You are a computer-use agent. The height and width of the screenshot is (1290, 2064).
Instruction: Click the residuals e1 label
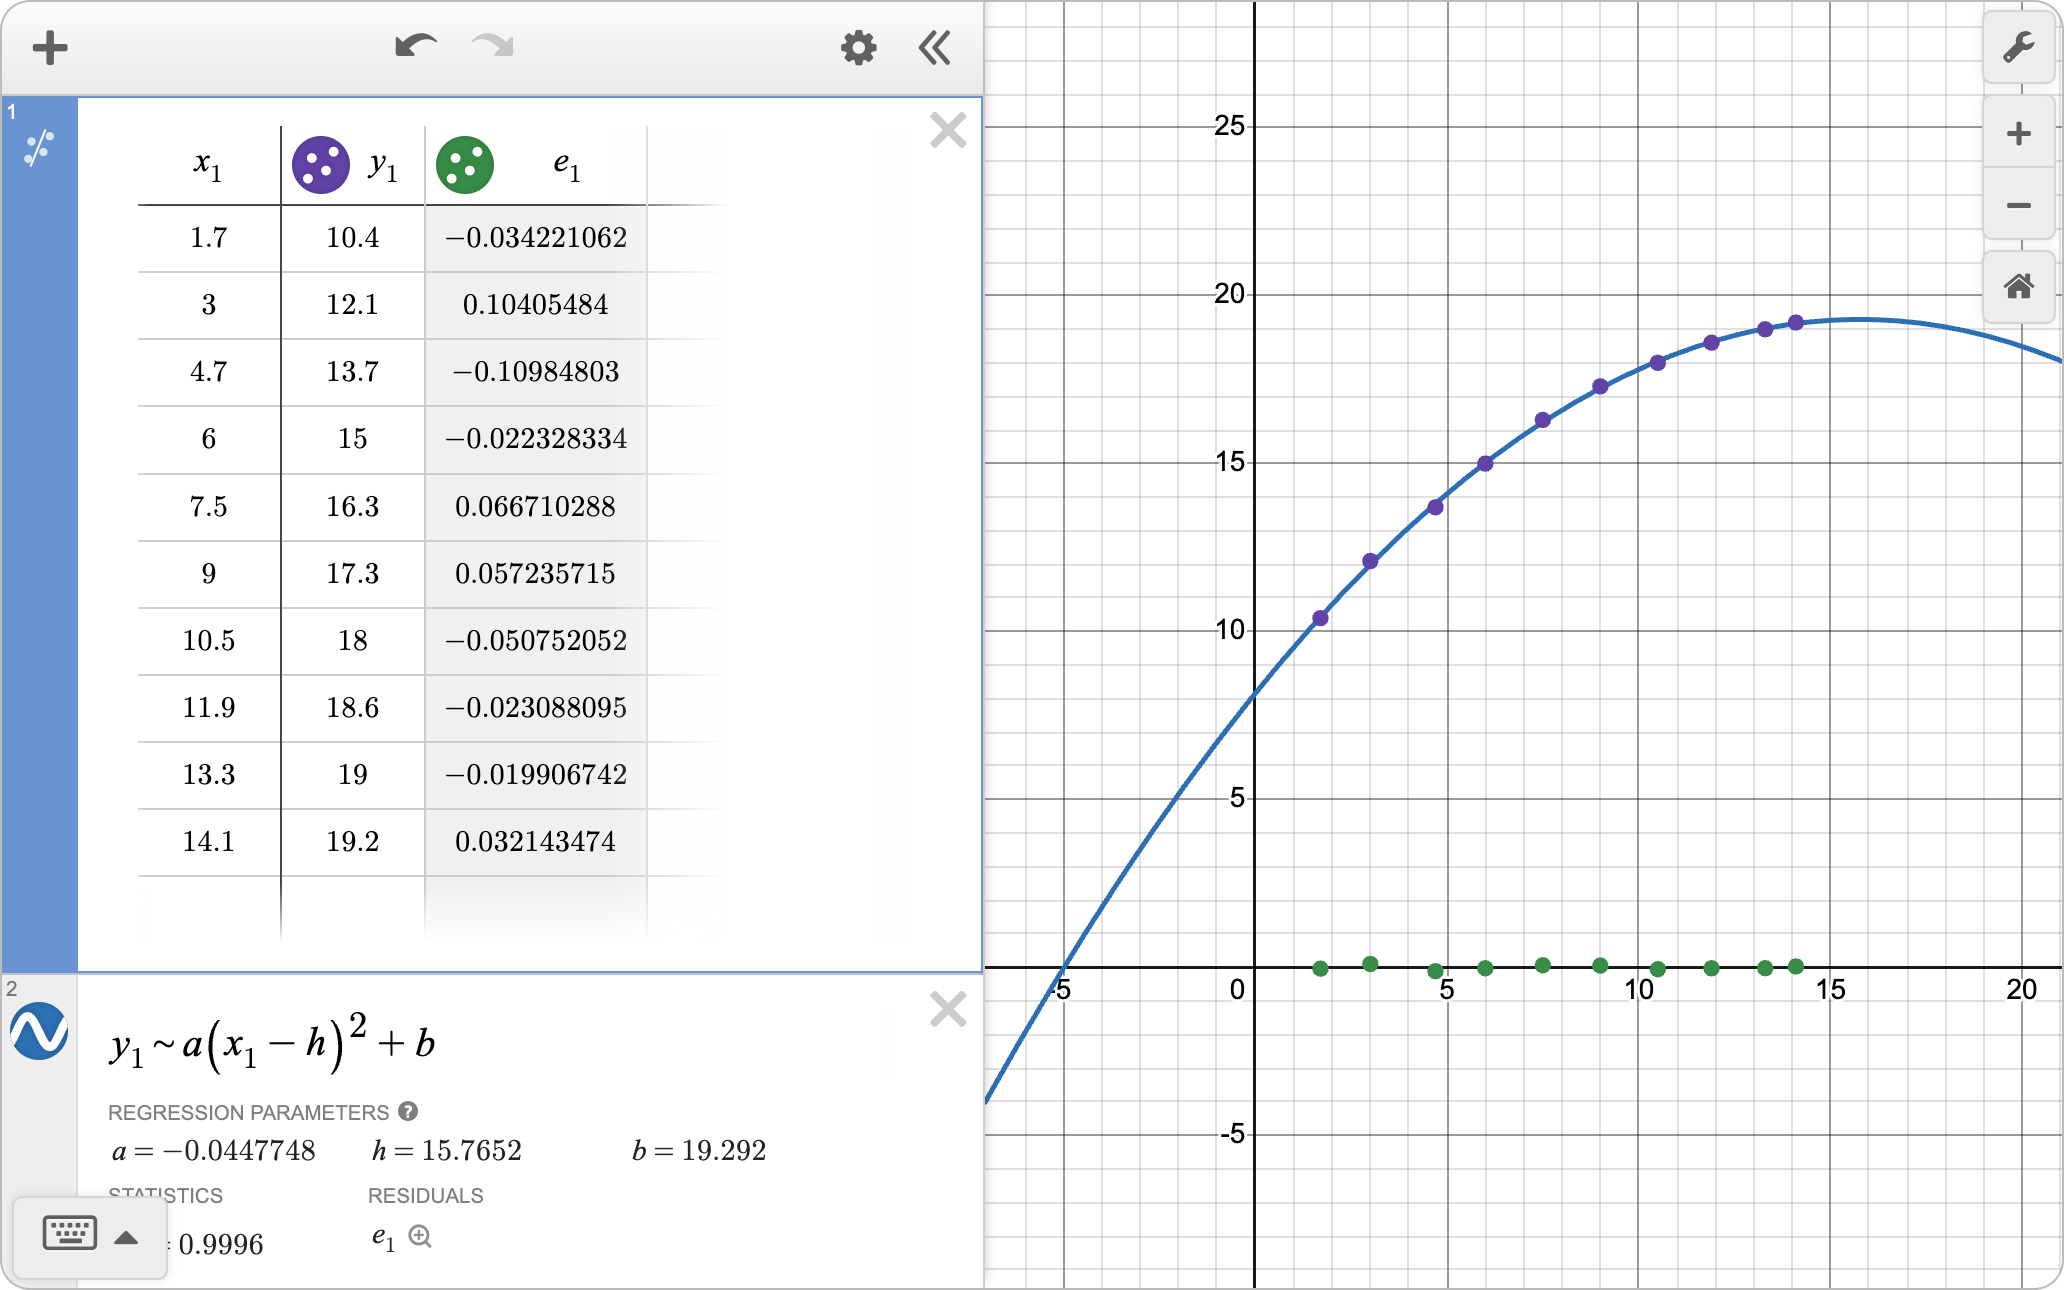tap(383, 1238)
